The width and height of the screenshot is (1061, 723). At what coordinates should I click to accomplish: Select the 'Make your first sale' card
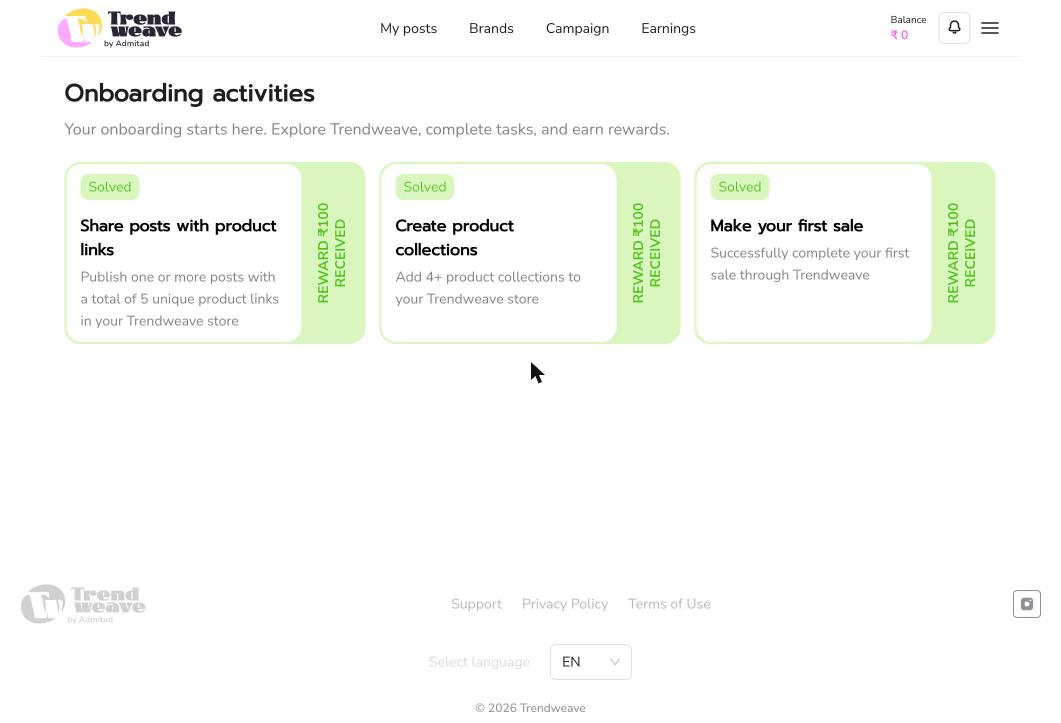pos(844,253)
